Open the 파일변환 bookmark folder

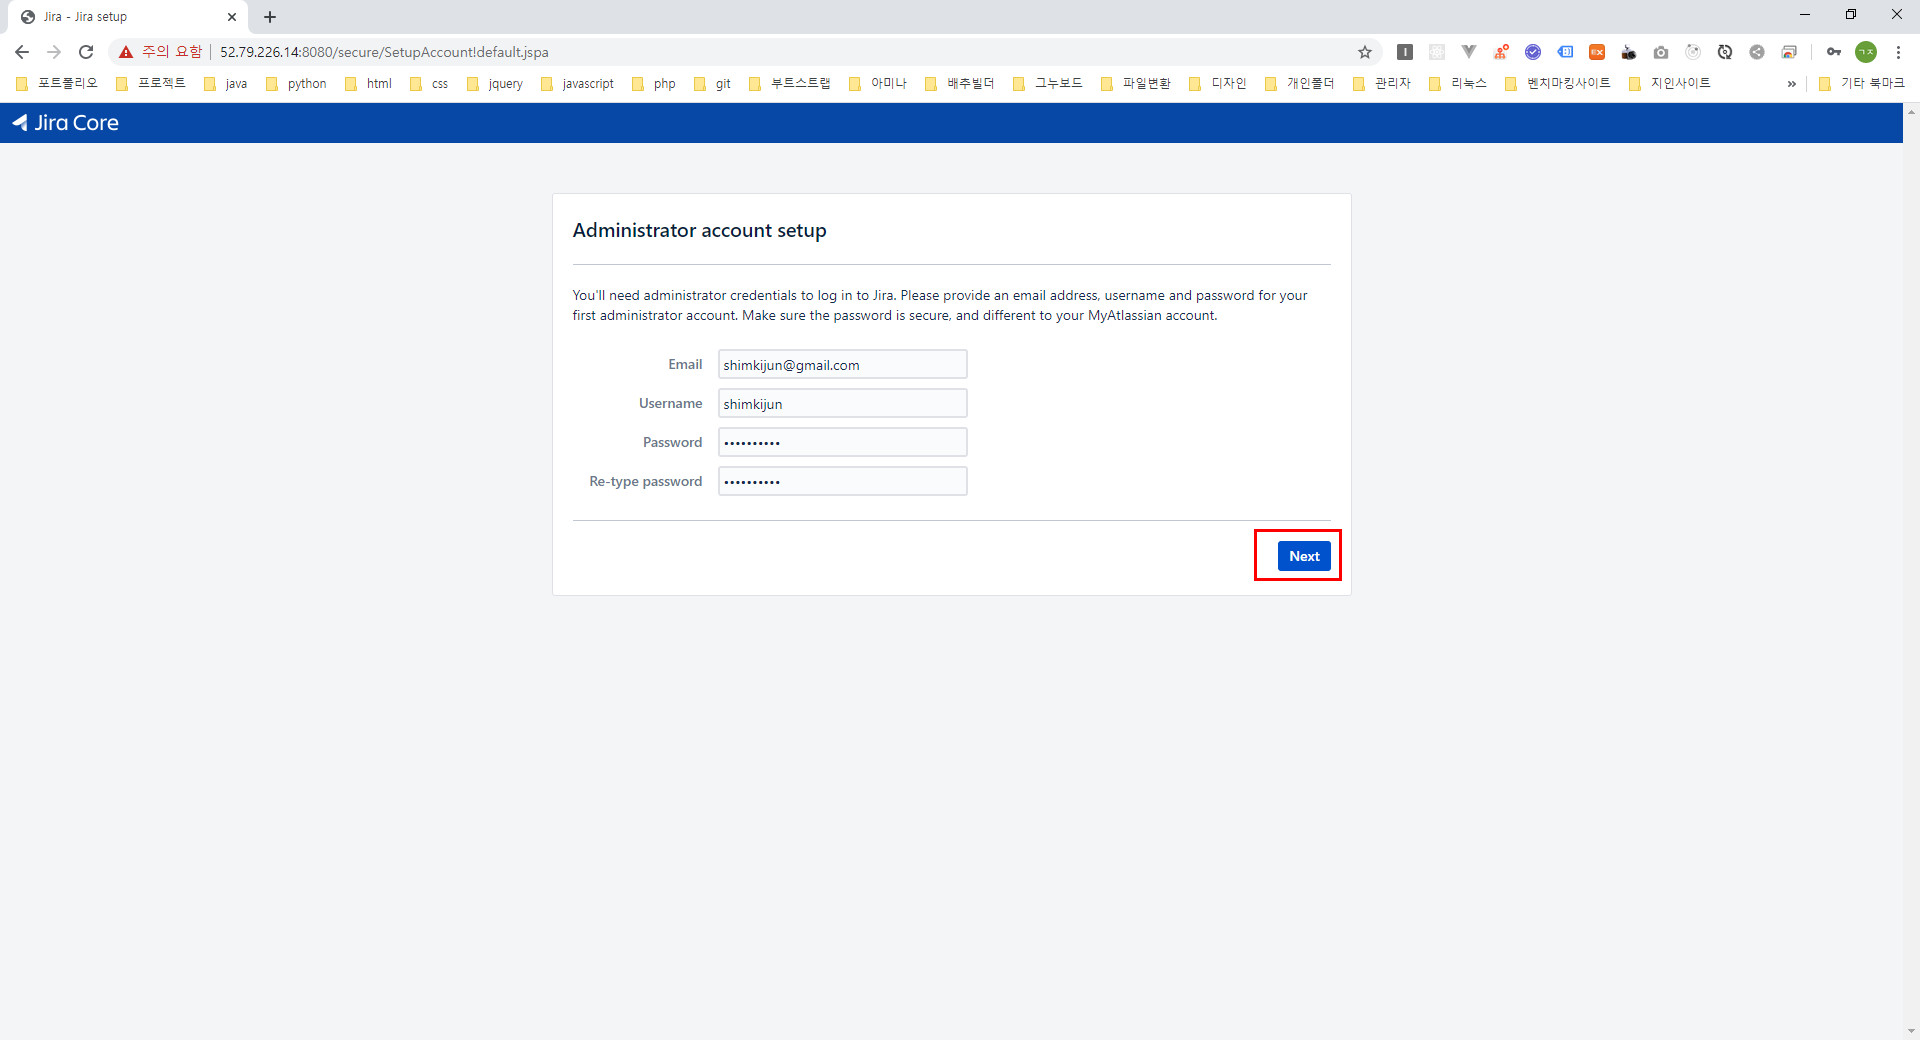coord(1136,84)
